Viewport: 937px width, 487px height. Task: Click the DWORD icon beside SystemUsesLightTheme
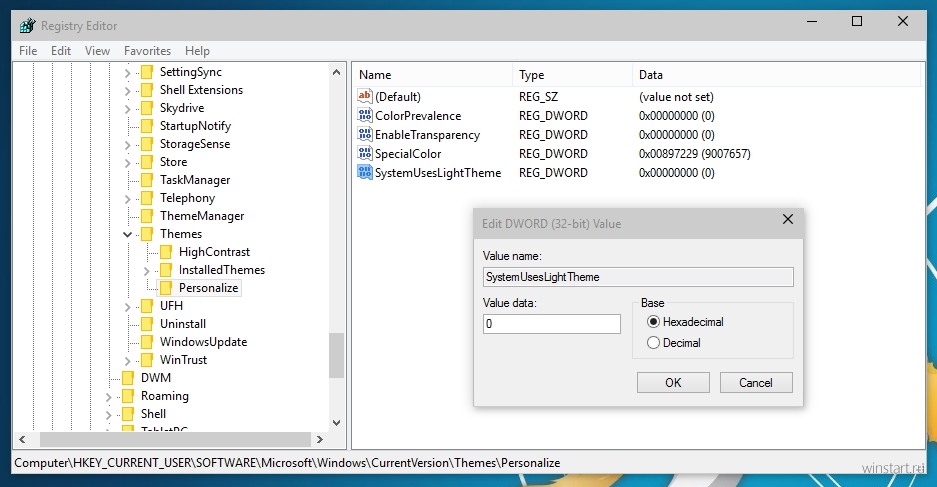pos(364,173)
